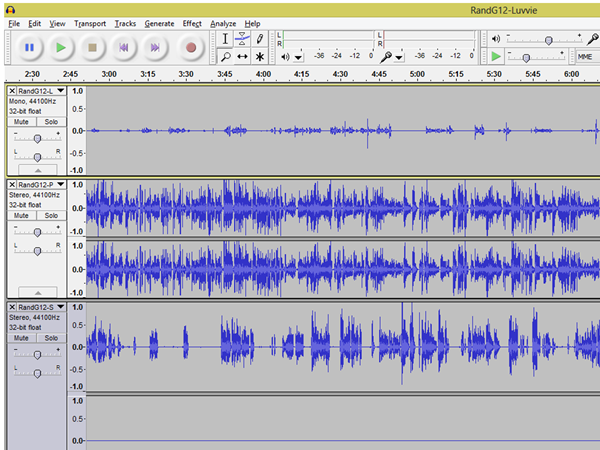Mute the RandG12-P track
Viewport: 600px width, 450px height.
(21, 215)
